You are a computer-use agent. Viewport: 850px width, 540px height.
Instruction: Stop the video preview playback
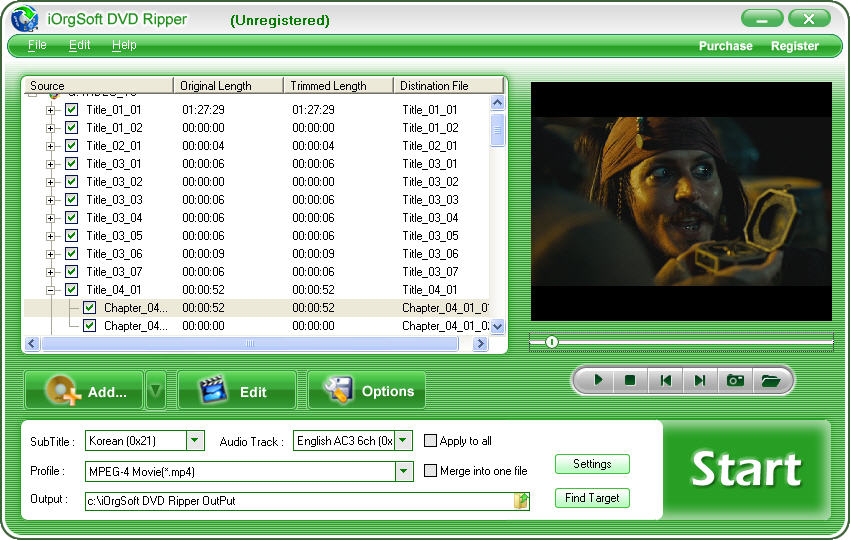(x=630, y=380)
